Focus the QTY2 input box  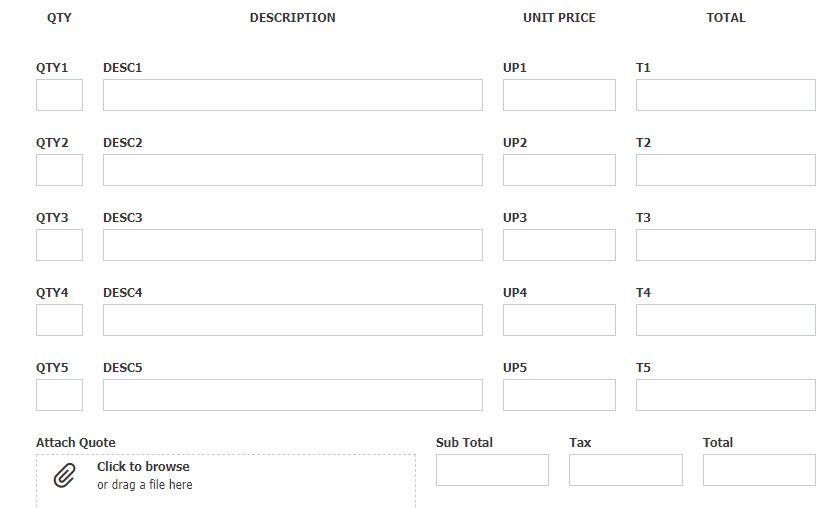(x=59, y=170)
